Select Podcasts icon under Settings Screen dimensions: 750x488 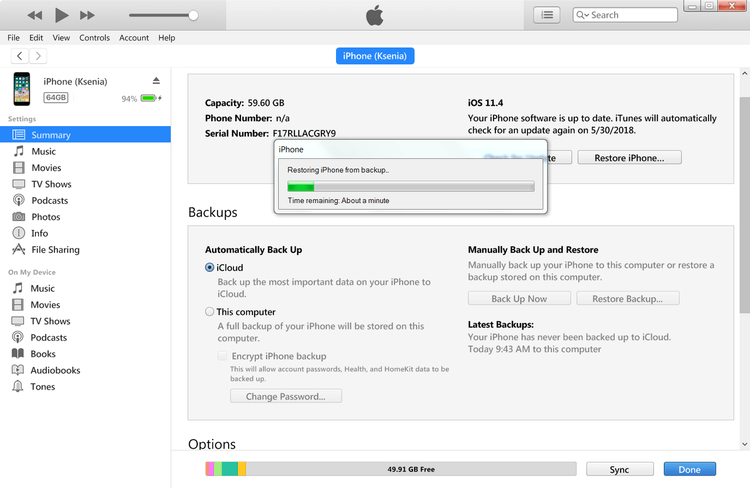click(19, 200)
